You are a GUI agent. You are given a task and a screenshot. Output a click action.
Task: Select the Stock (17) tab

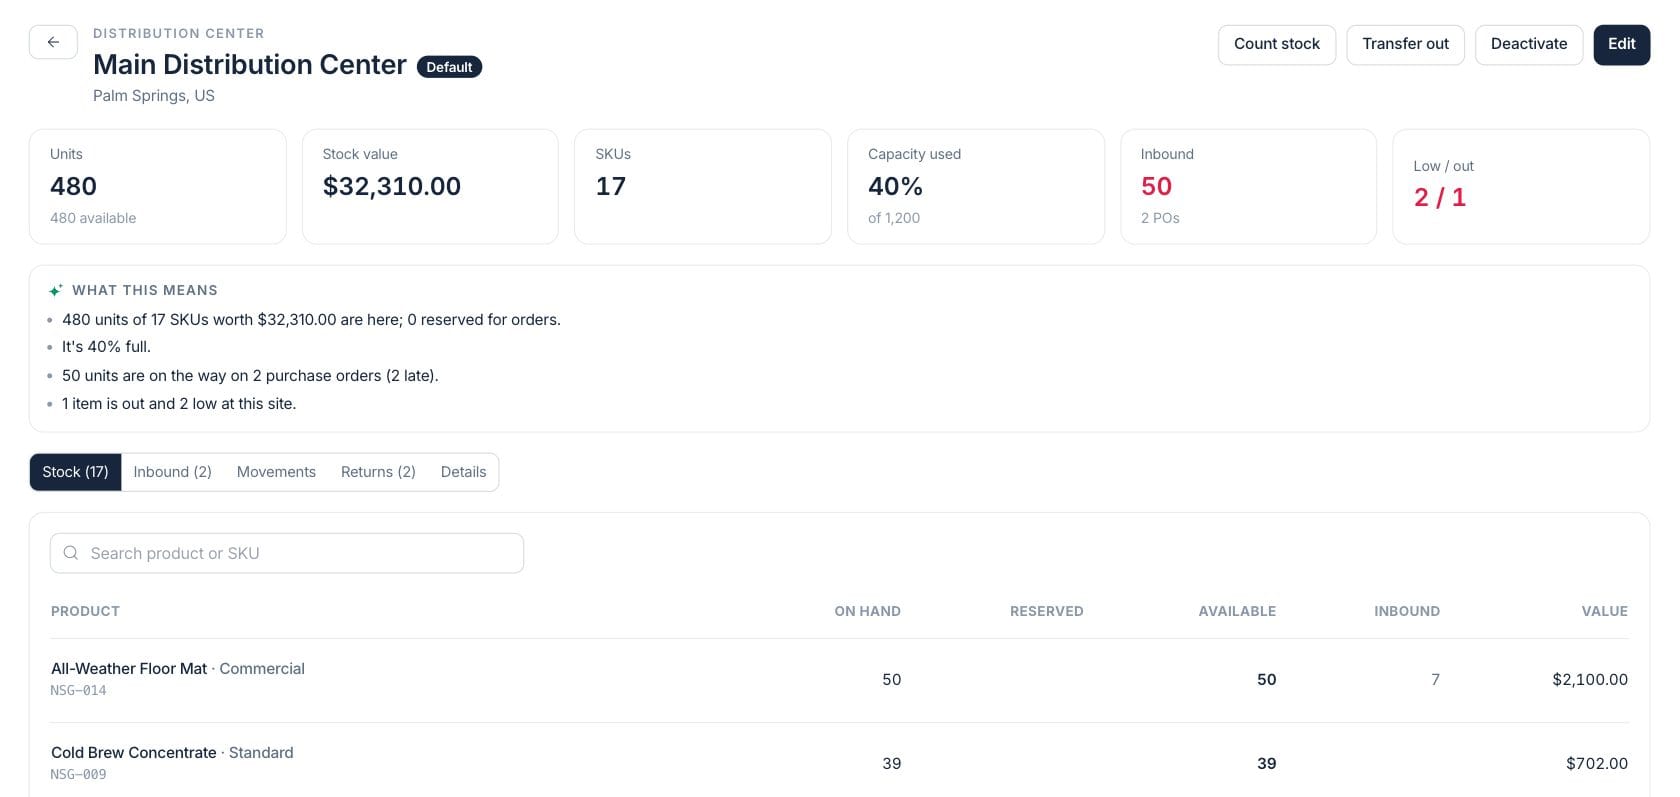pos(75,472)
